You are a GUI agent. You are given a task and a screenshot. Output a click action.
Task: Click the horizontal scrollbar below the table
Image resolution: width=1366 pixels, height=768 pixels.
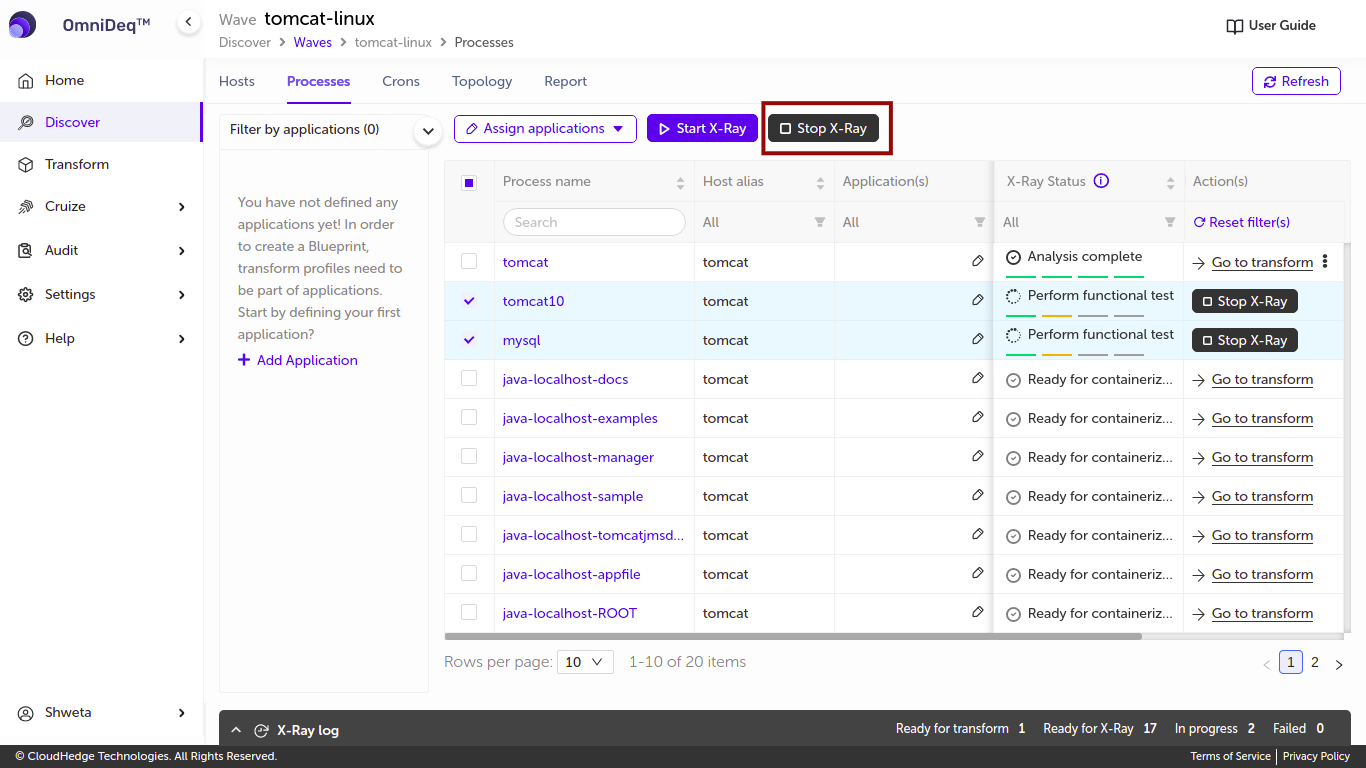(x=792, y=636)
